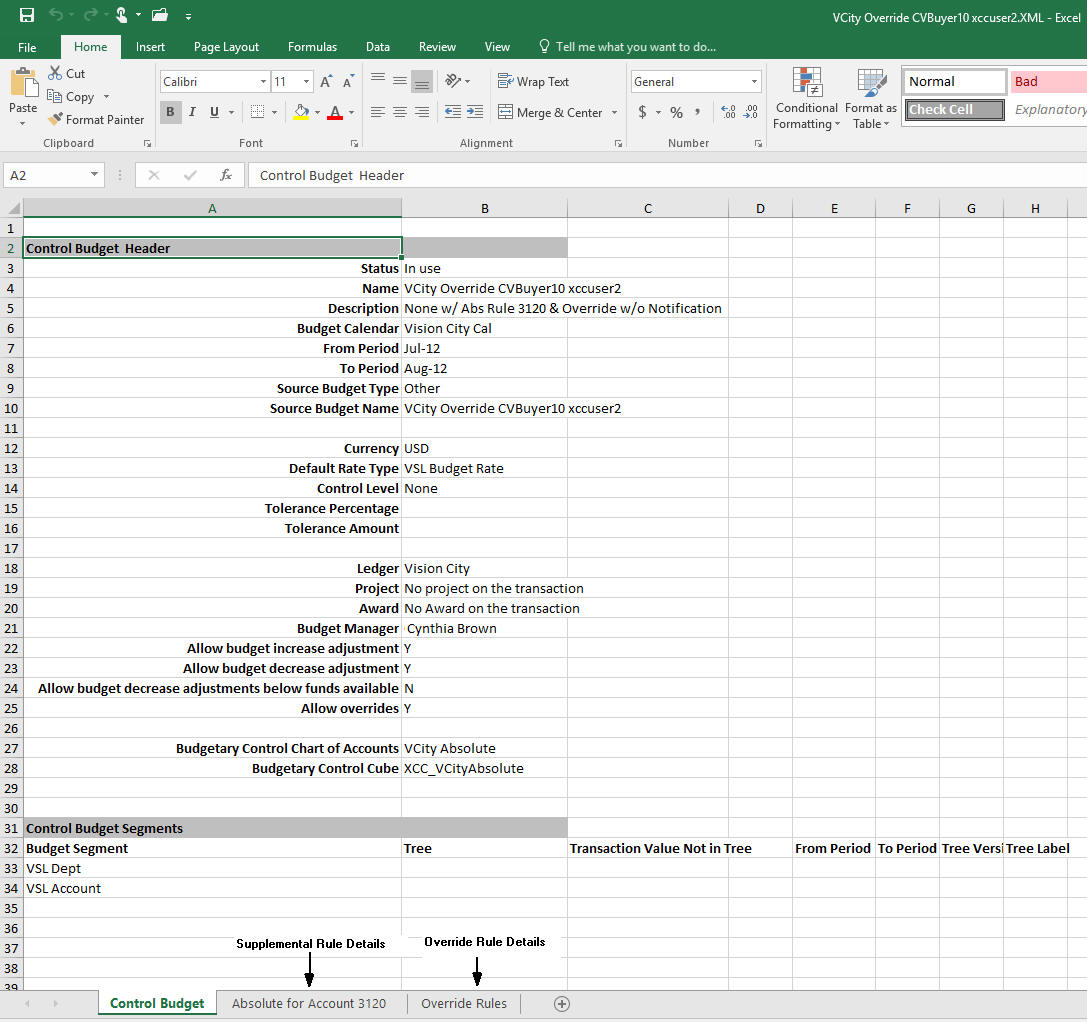1087x1022 pixels.
Task: Customize Quick Access Toolbar arrow
Action: pos(189,15)
